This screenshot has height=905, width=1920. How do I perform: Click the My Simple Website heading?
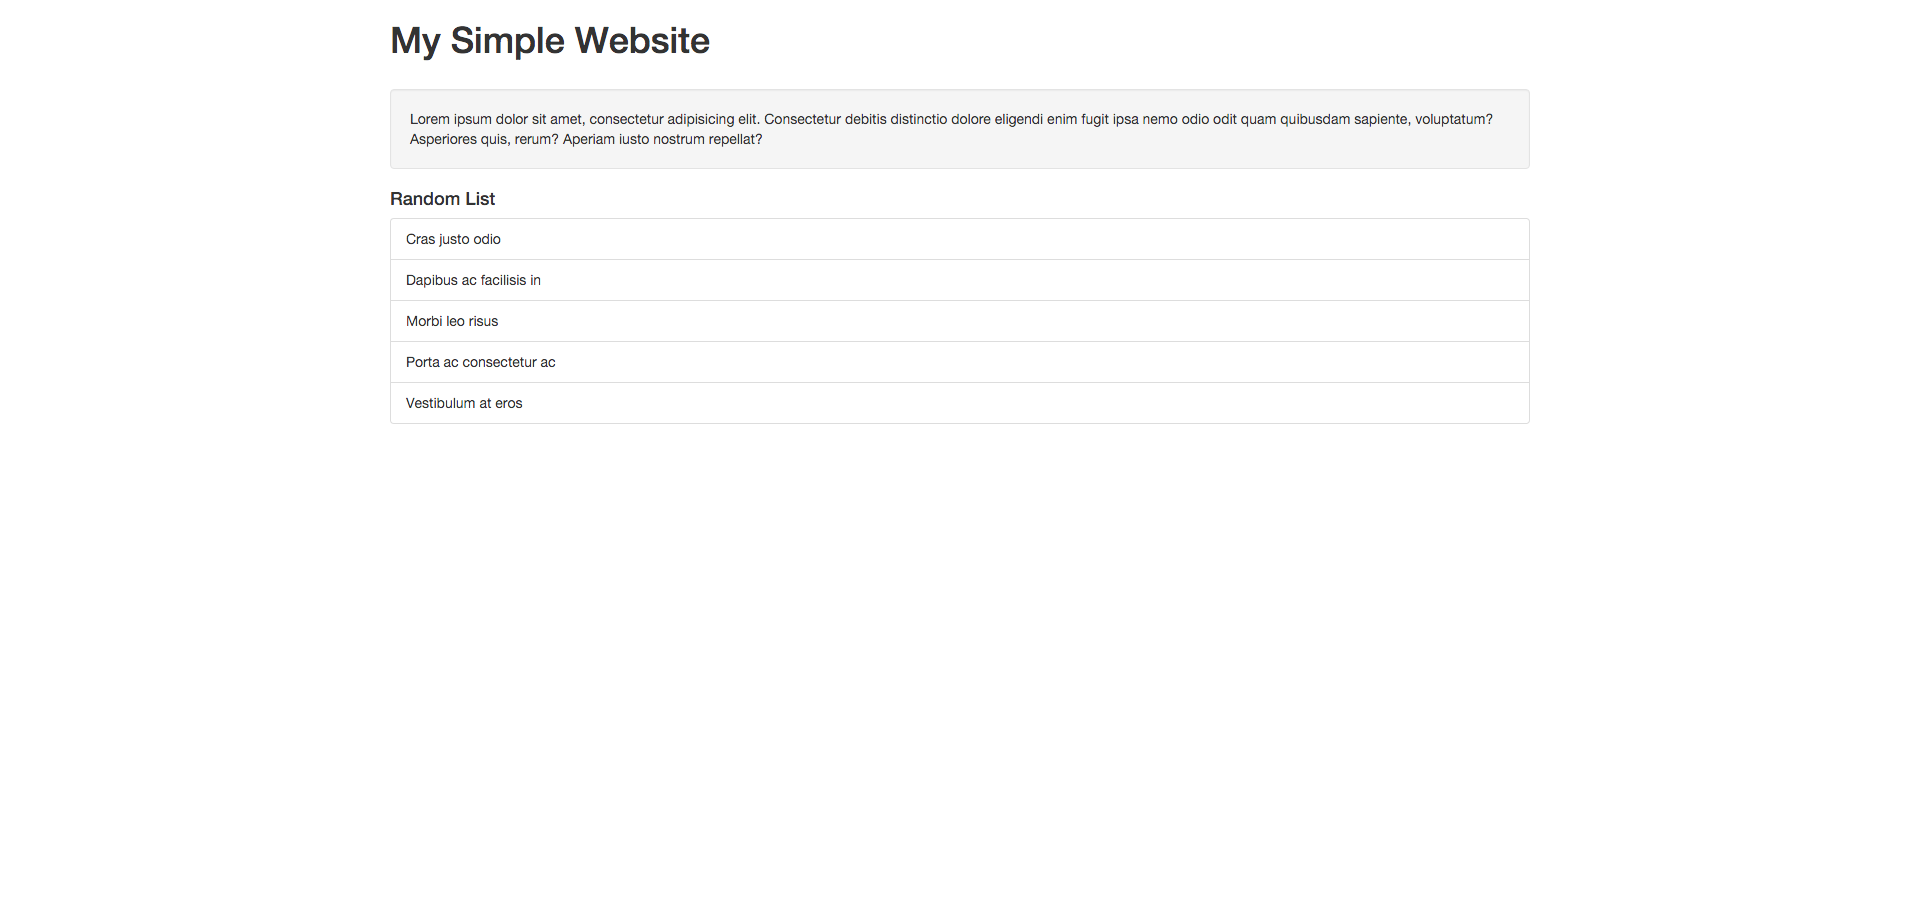click(549, 41)
